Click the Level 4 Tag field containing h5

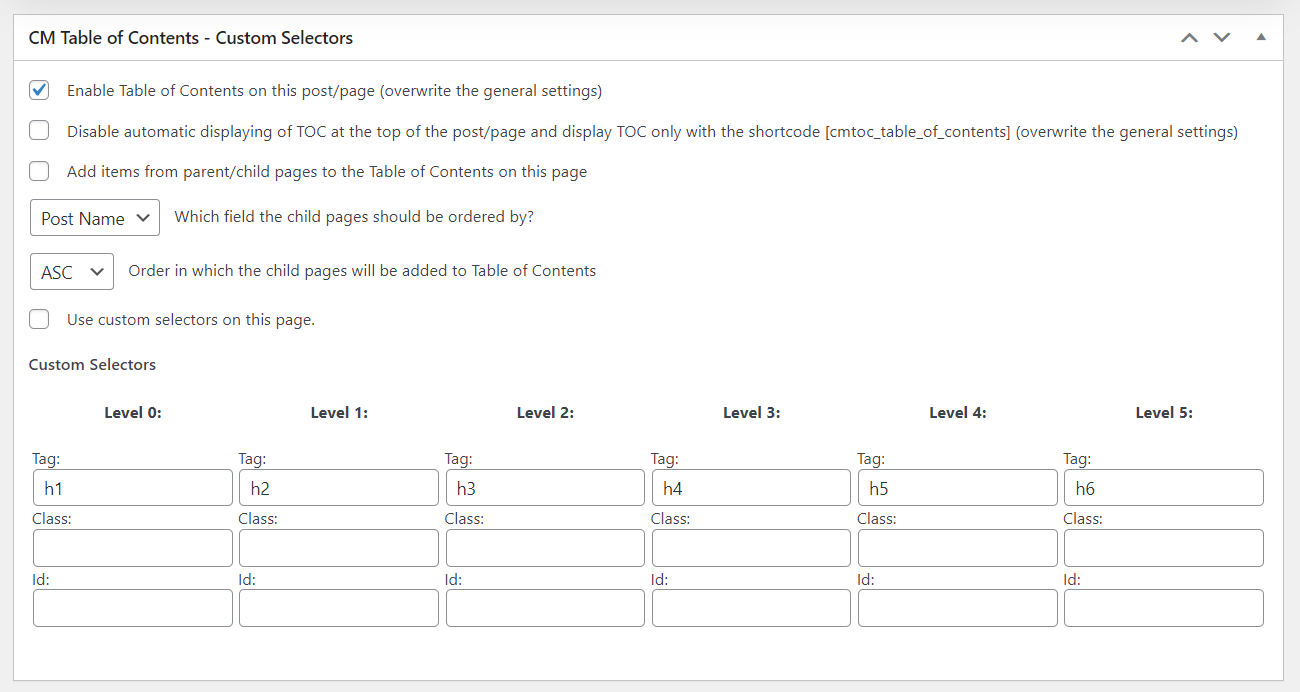pyautogui.click(x=958, y=488)
